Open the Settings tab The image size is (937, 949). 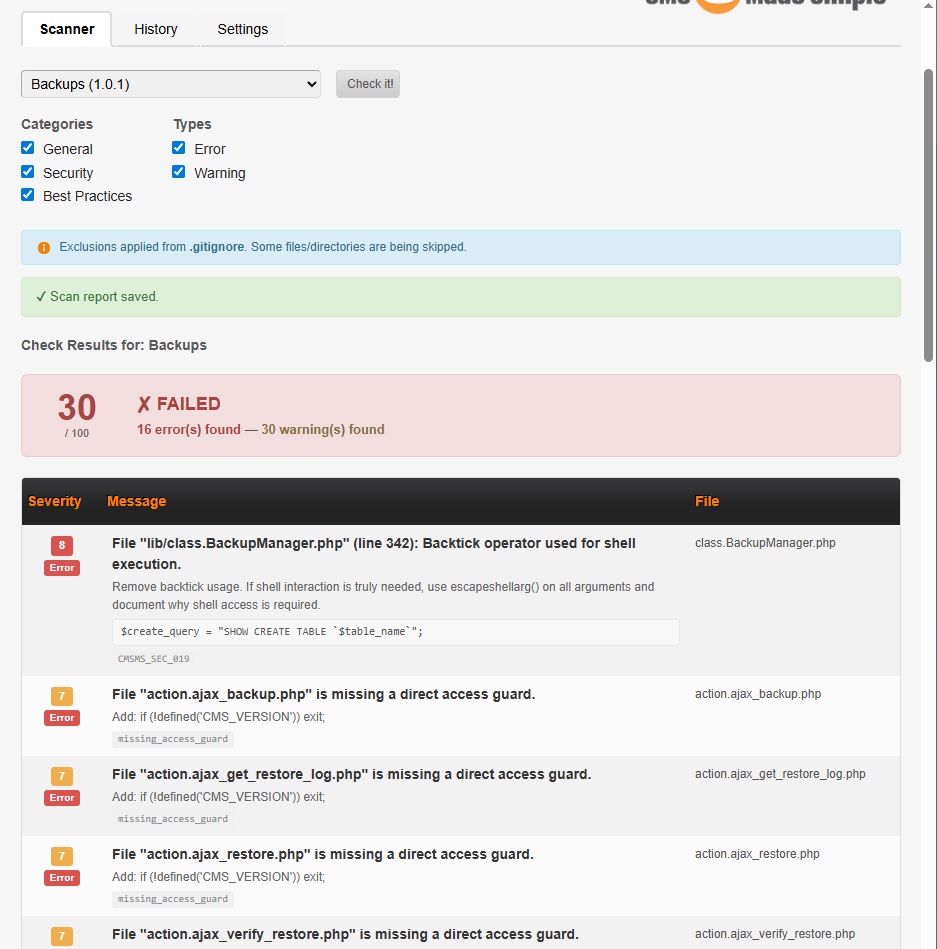(x=243, y=29)
